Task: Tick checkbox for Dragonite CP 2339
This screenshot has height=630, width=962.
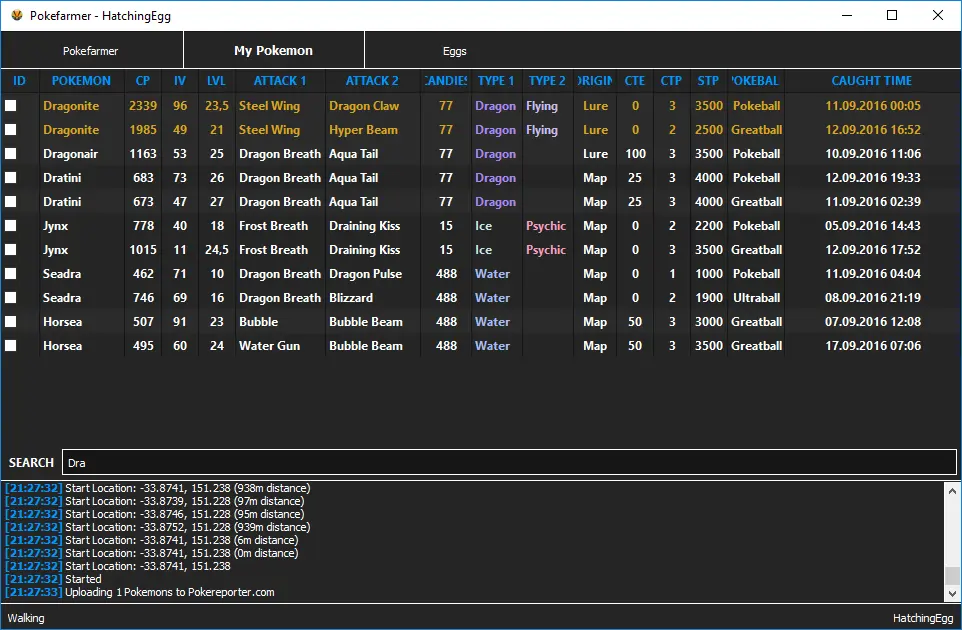Action: click(10, 106)
